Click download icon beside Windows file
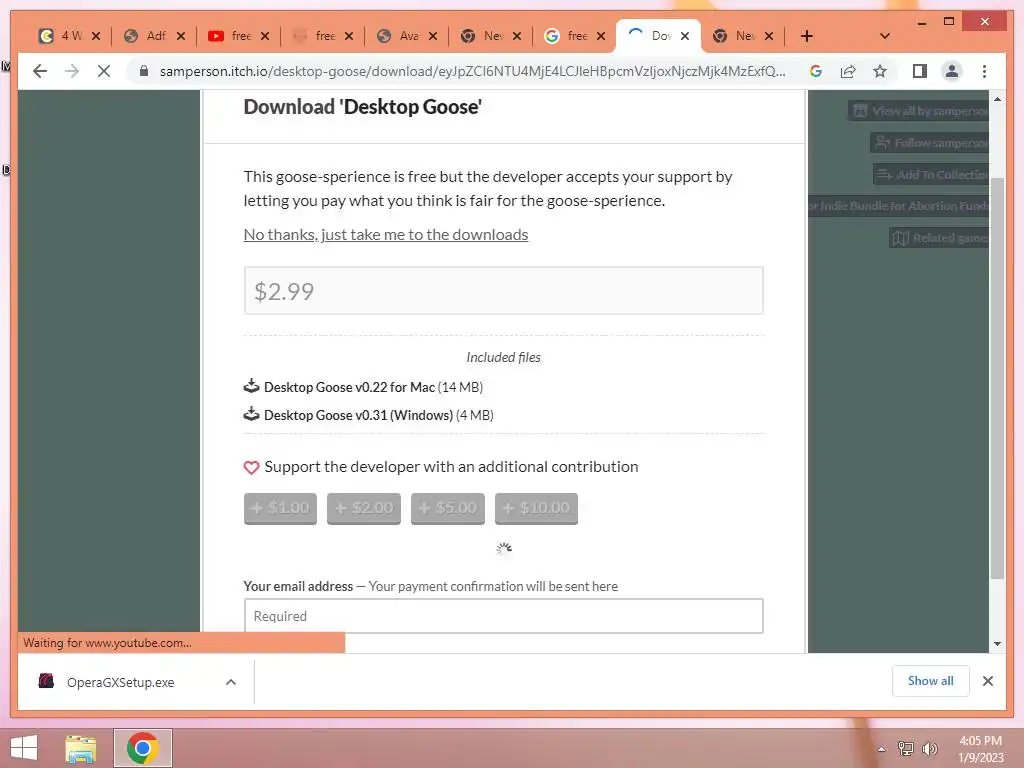Screen dimensions: 1024x768 tap(251, 414)
